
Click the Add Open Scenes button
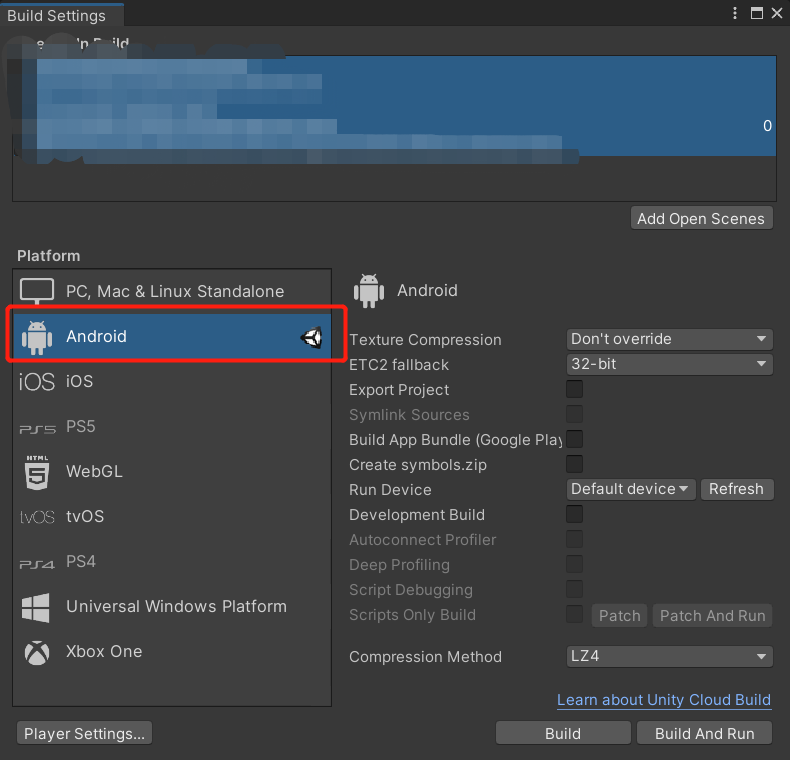click(701, 218)
